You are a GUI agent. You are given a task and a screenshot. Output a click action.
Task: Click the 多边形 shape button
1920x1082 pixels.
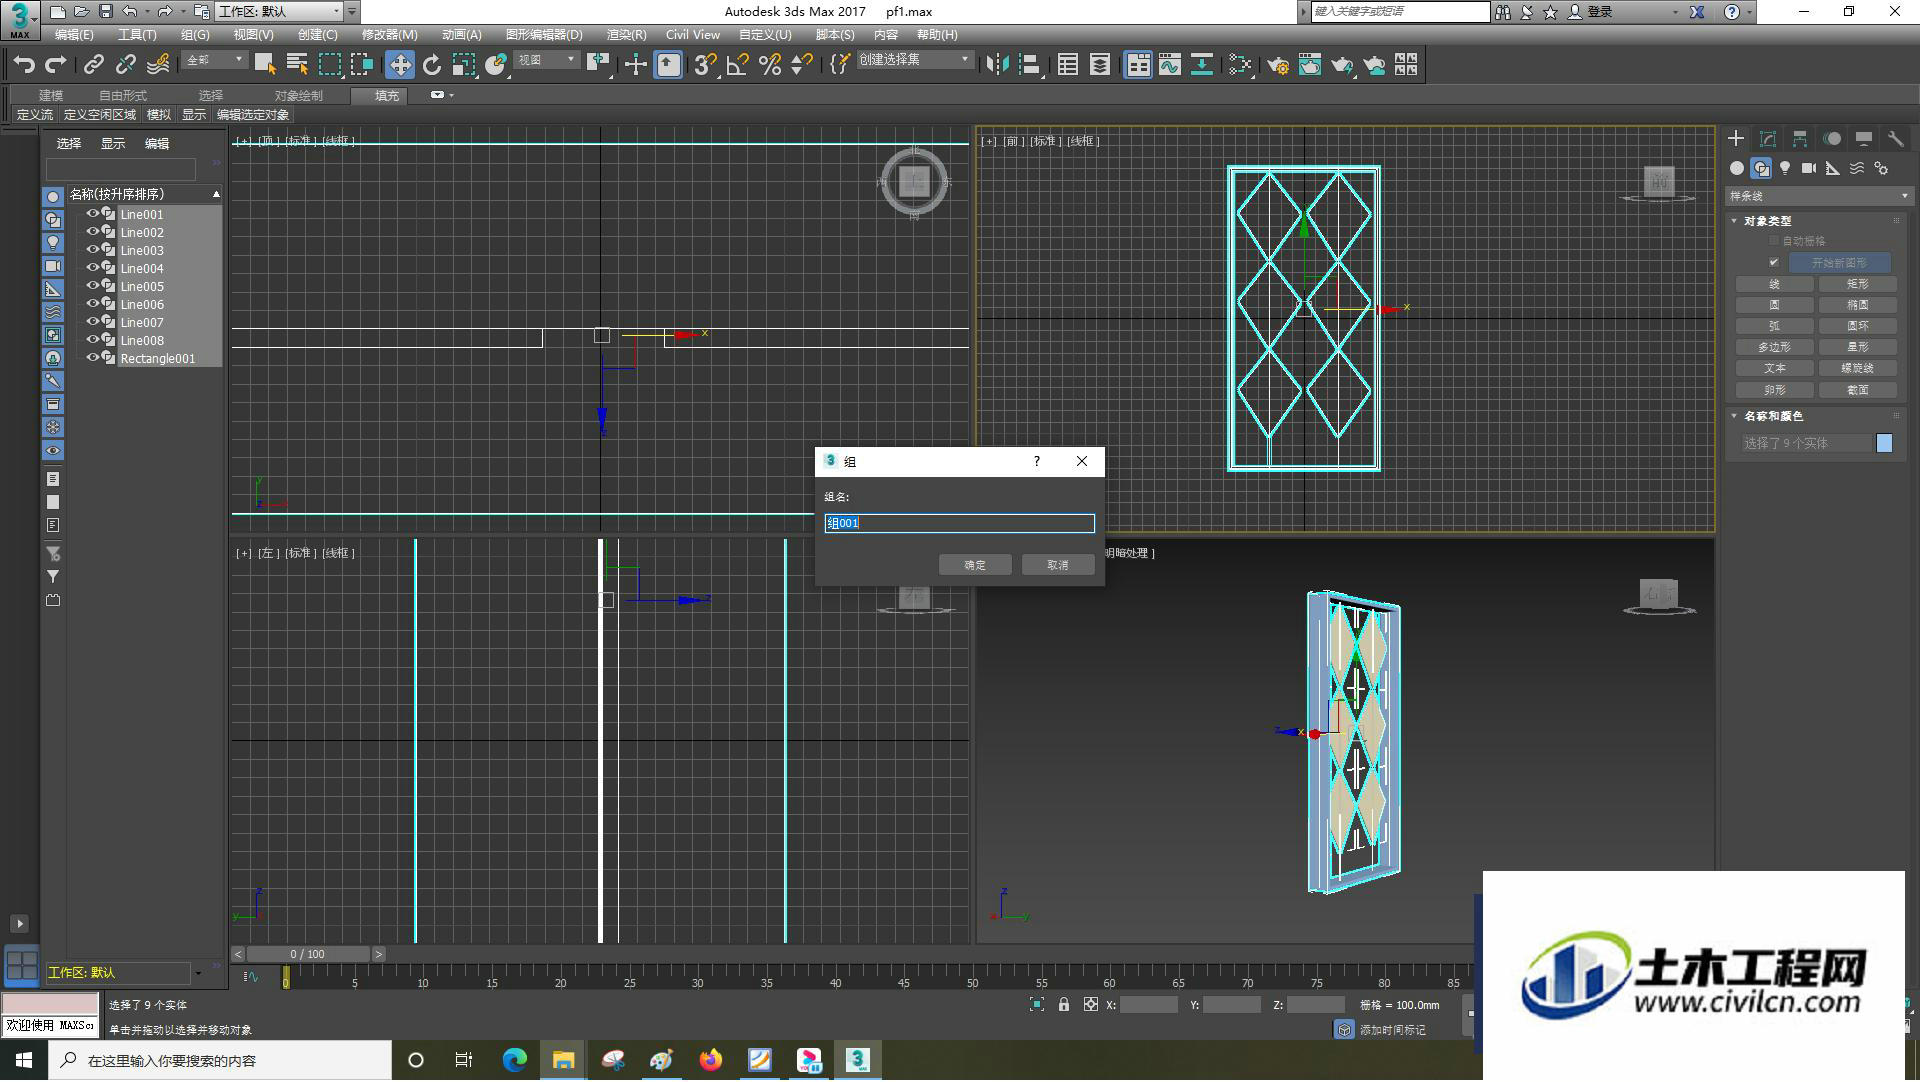pos(1774,347)
